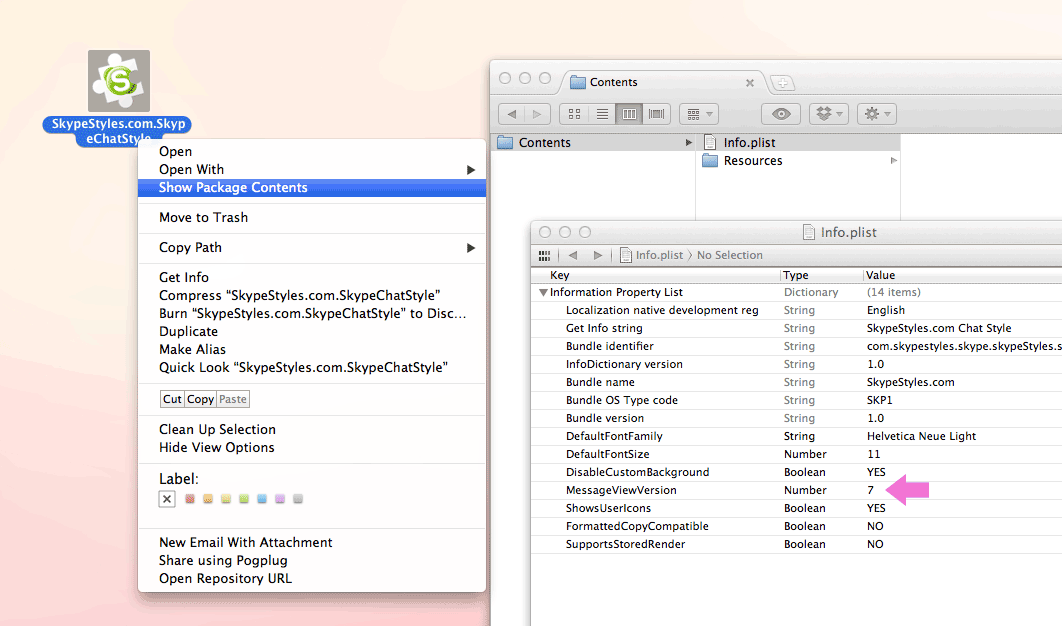Collapse the Information Property List triangle
Screen dimensions: 1062x626
click(x=543, y=293)
